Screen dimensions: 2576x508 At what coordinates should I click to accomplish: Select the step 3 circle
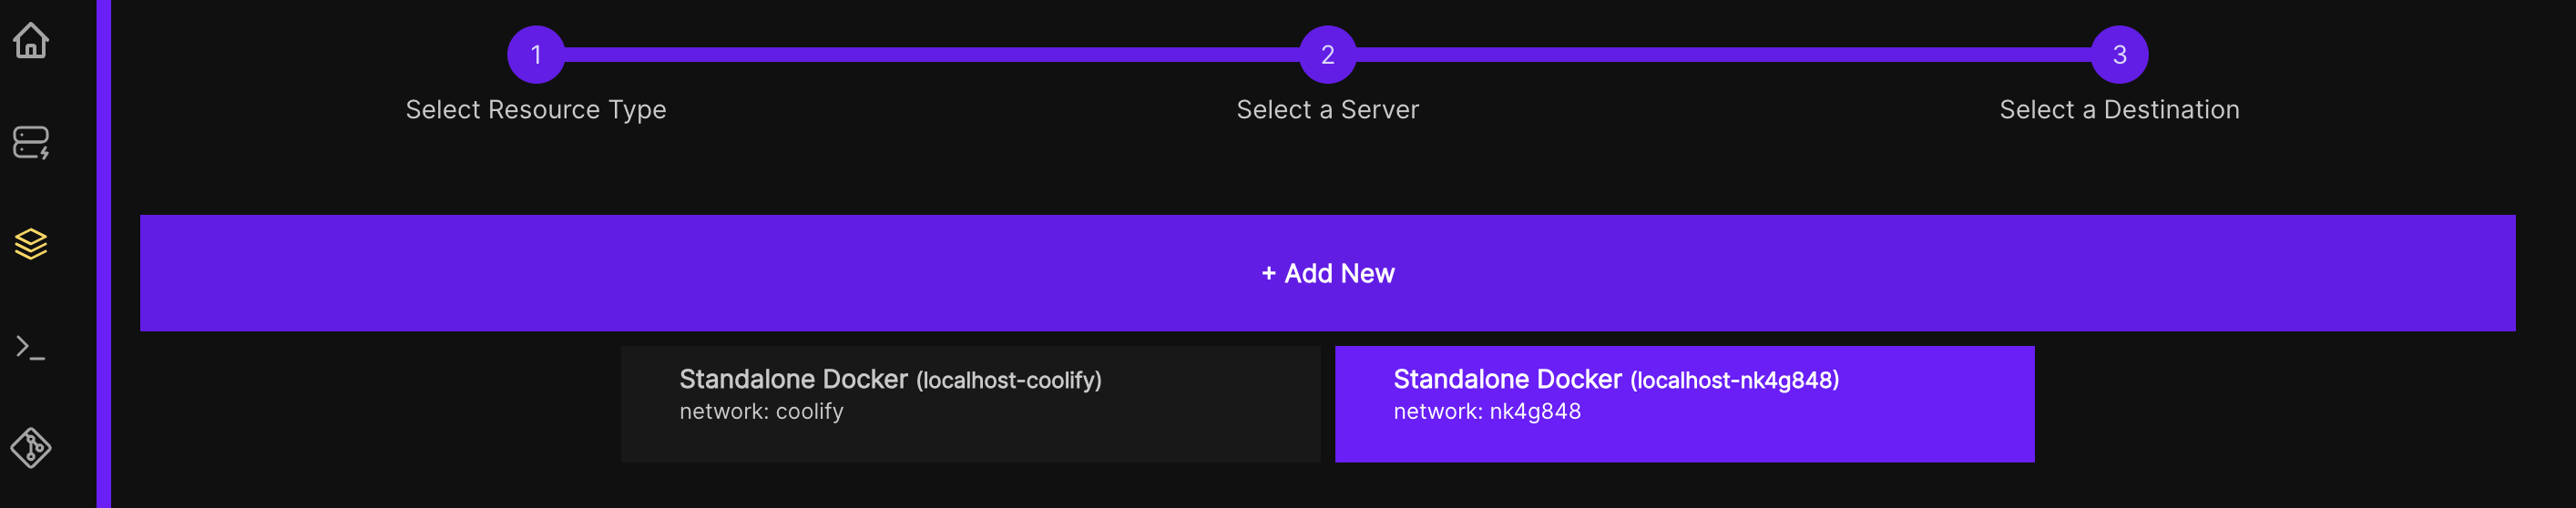click(x=2119, y=55)
